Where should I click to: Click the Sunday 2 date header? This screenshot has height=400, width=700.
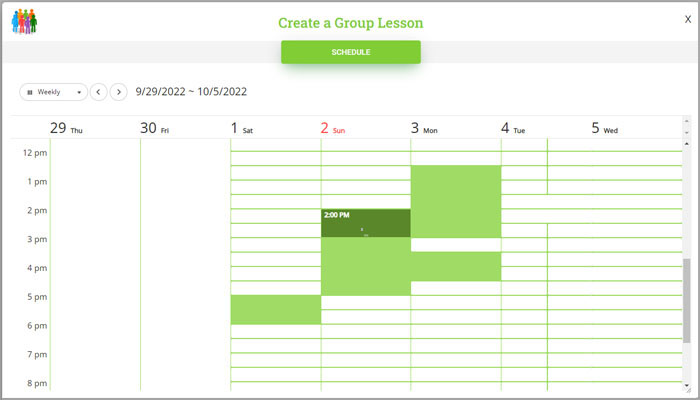(333, 128)
